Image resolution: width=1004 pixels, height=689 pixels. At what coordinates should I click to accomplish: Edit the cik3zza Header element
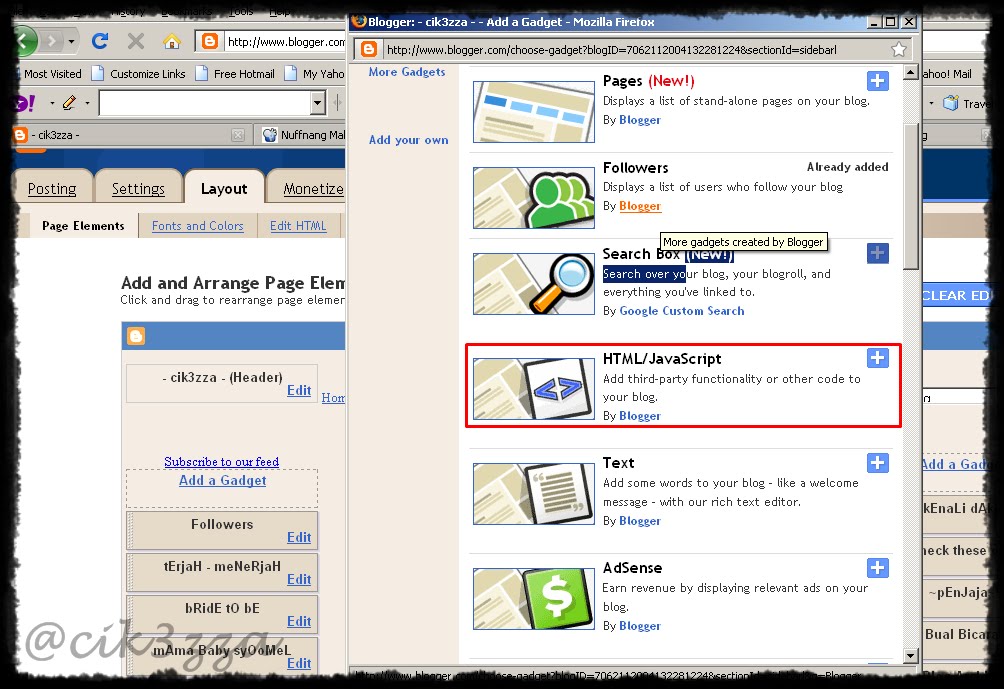298,391
